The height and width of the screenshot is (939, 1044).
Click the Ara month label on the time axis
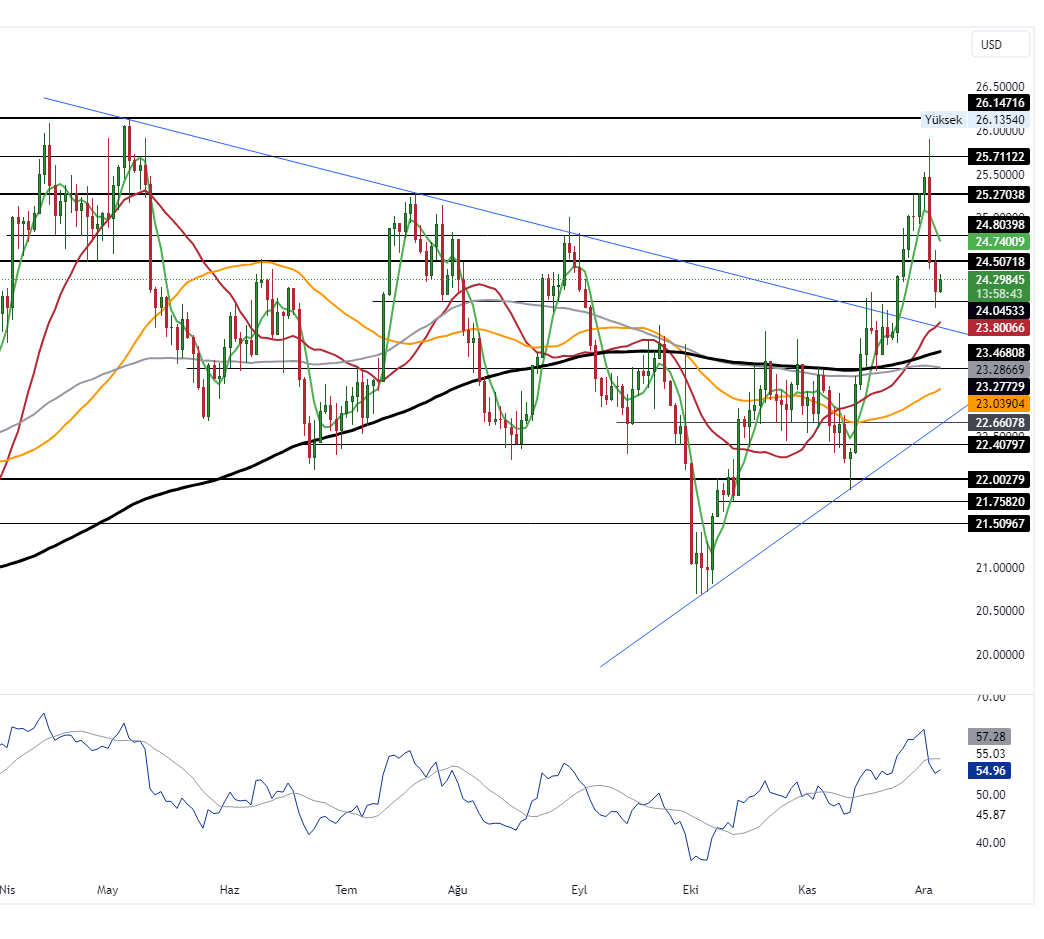point(922,889)
